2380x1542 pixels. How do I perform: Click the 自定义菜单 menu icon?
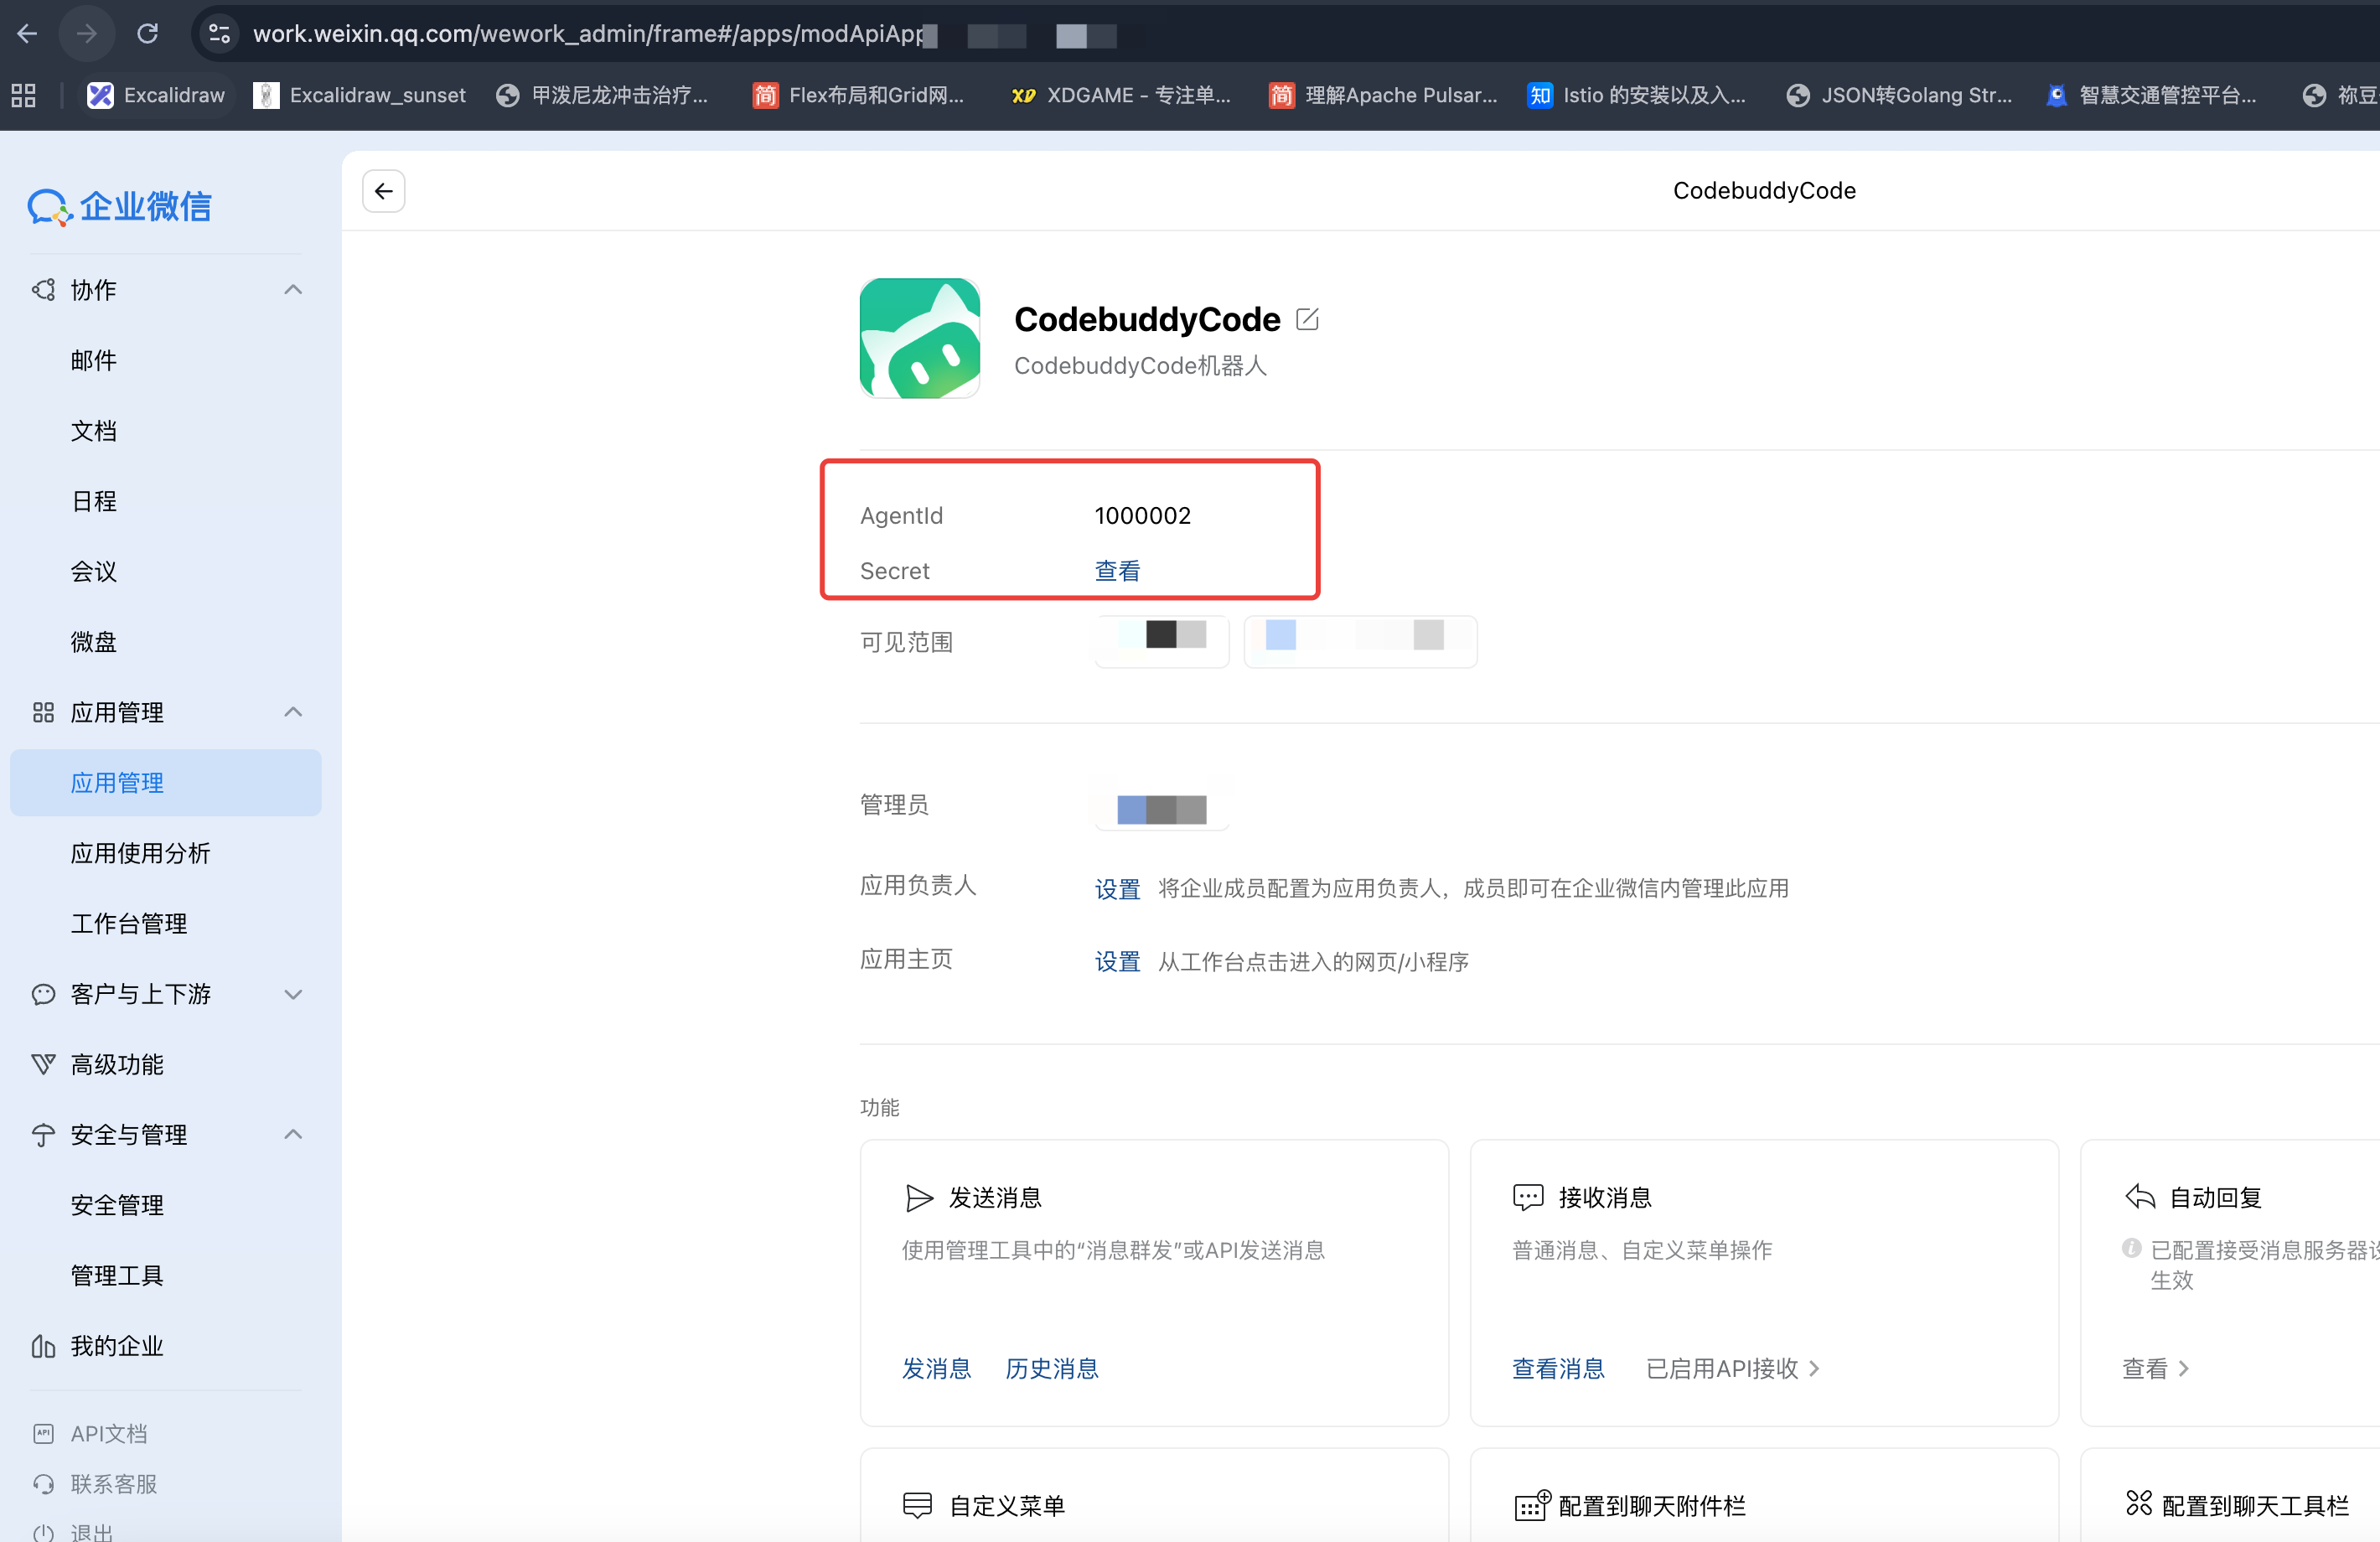click(x=919, y=1505)
